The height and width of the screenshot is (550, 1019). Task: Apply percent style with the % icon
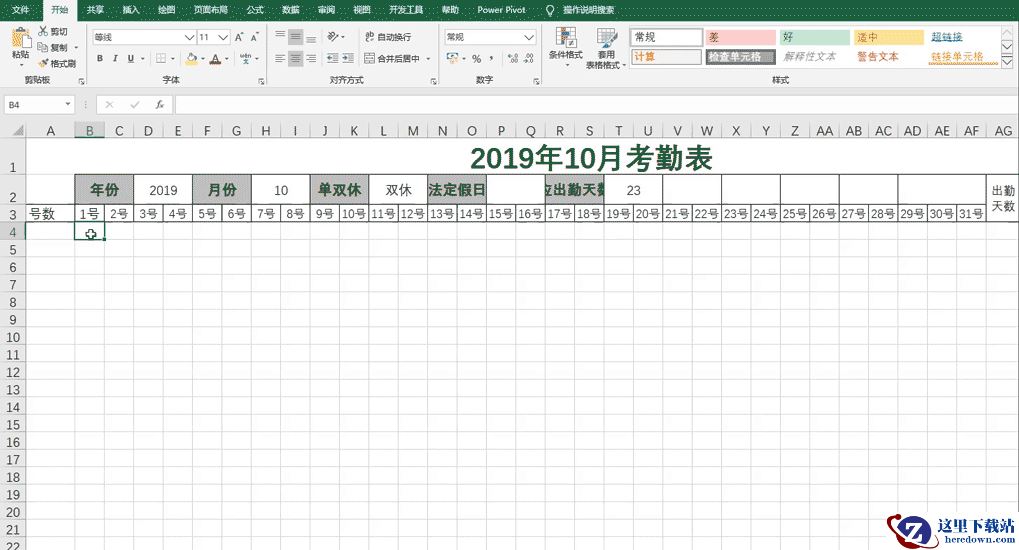[476, 59]
